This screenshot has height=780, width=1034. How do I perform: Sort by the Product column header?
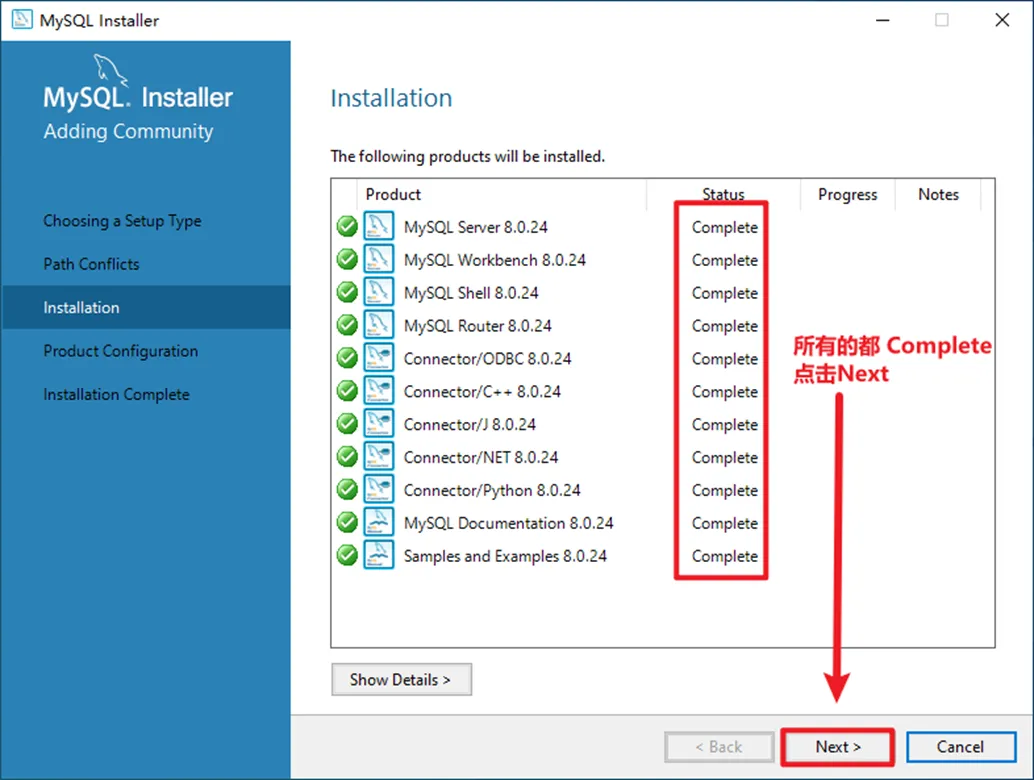(393, 195)
